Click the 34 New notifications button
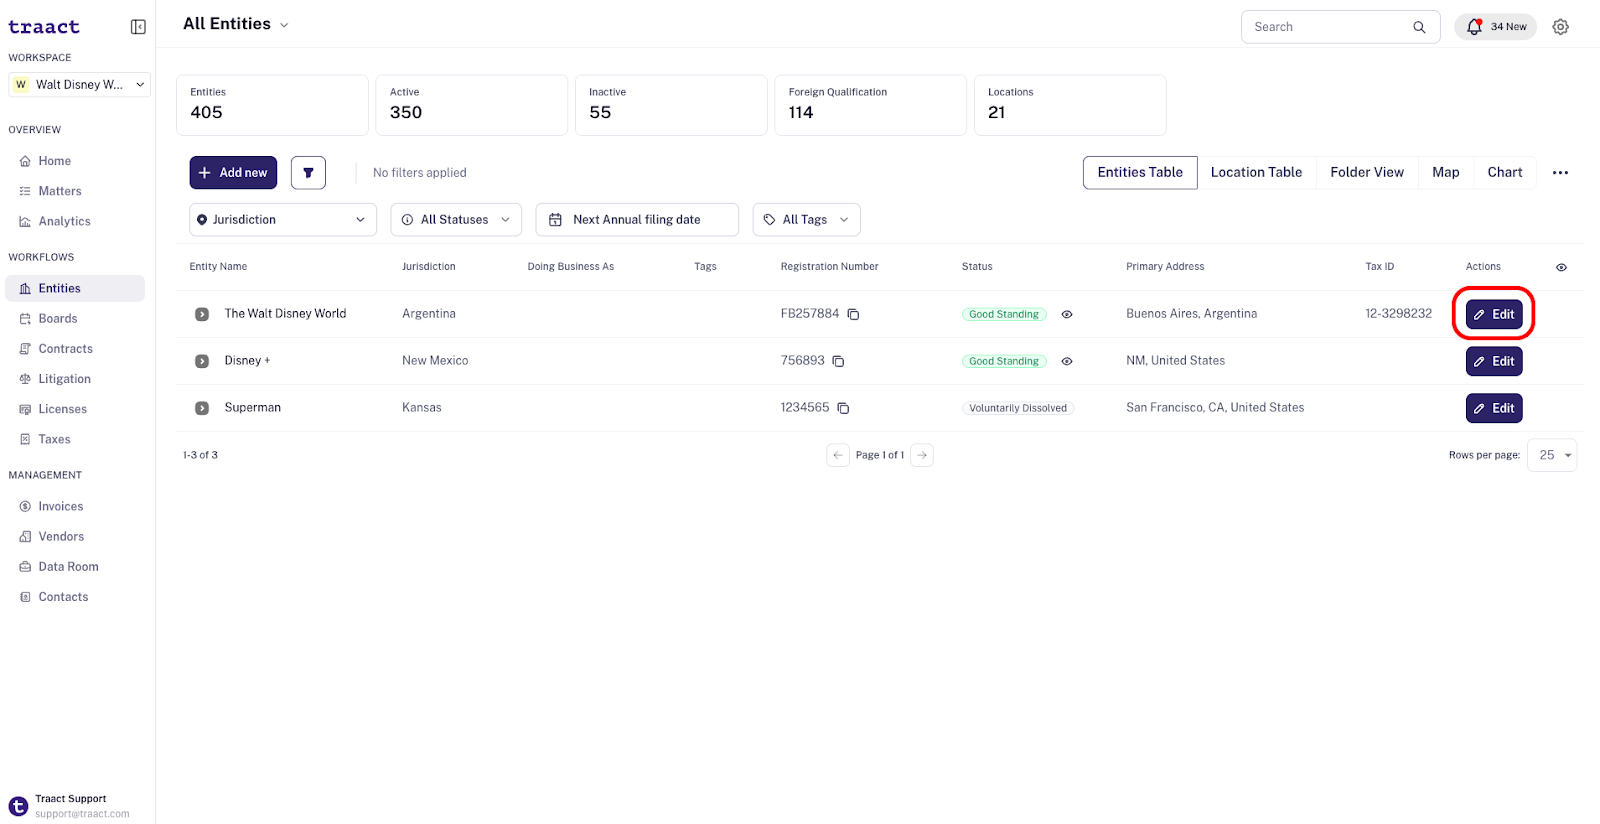This screenshot has width=1600, height=824. pos(1495,27)
